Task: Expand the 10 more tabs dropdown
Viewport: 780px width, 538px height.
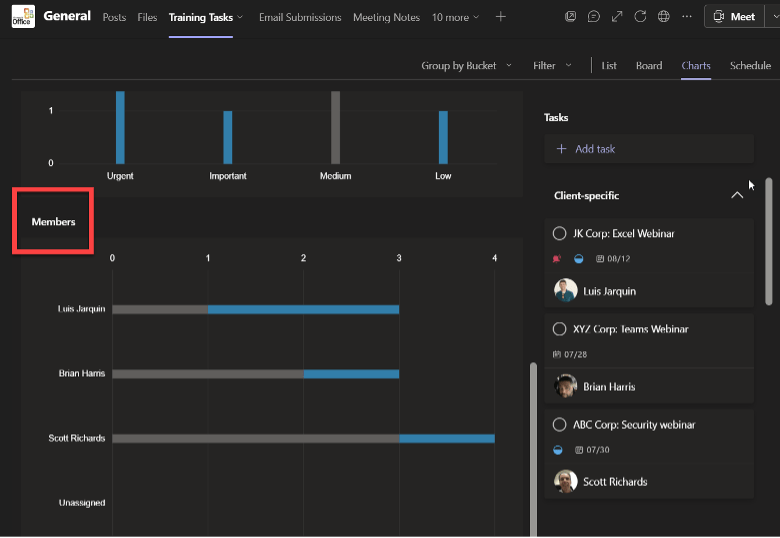Action: coord(455,17)
